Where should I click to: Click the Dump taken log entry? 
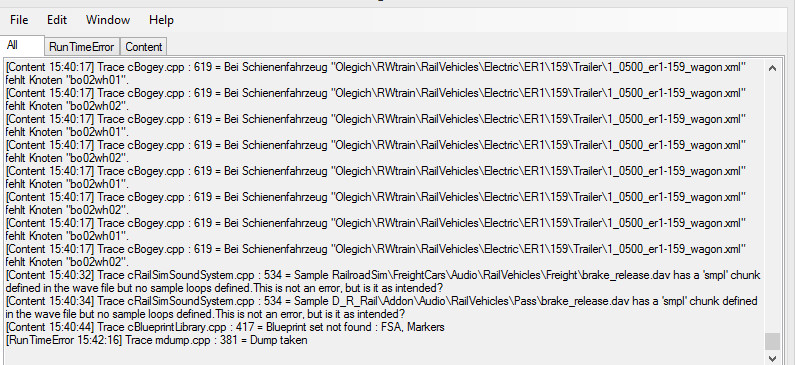(x=156, y=340)
